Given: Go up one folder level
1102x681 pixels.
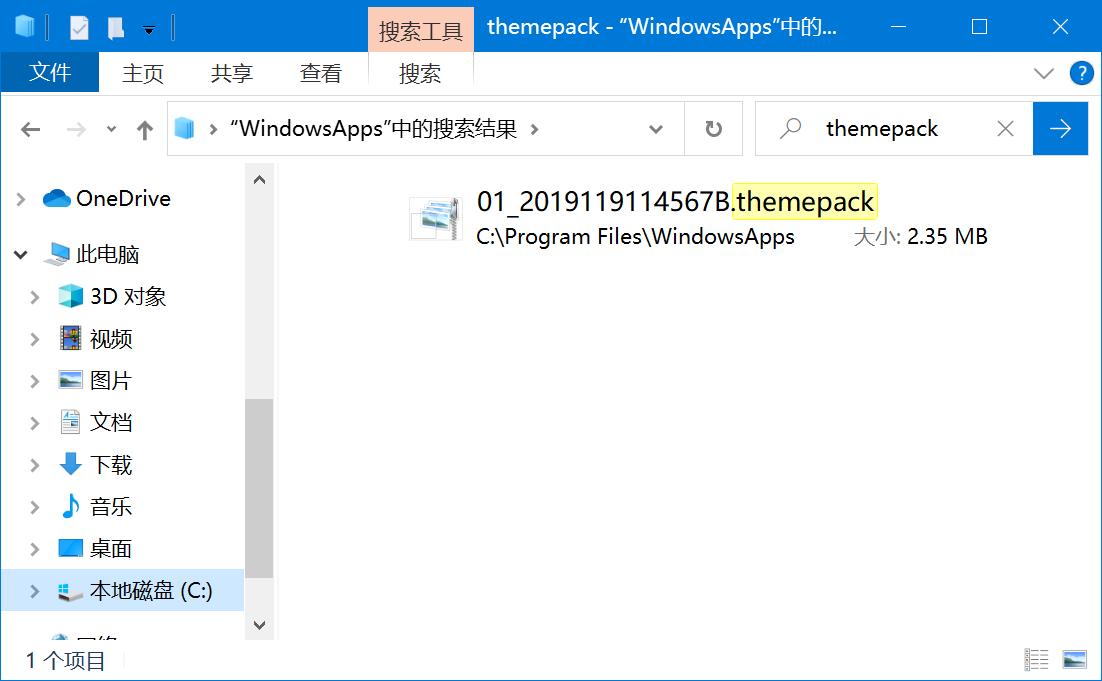Looking at the screenshot, I should (x=145, y=129).
